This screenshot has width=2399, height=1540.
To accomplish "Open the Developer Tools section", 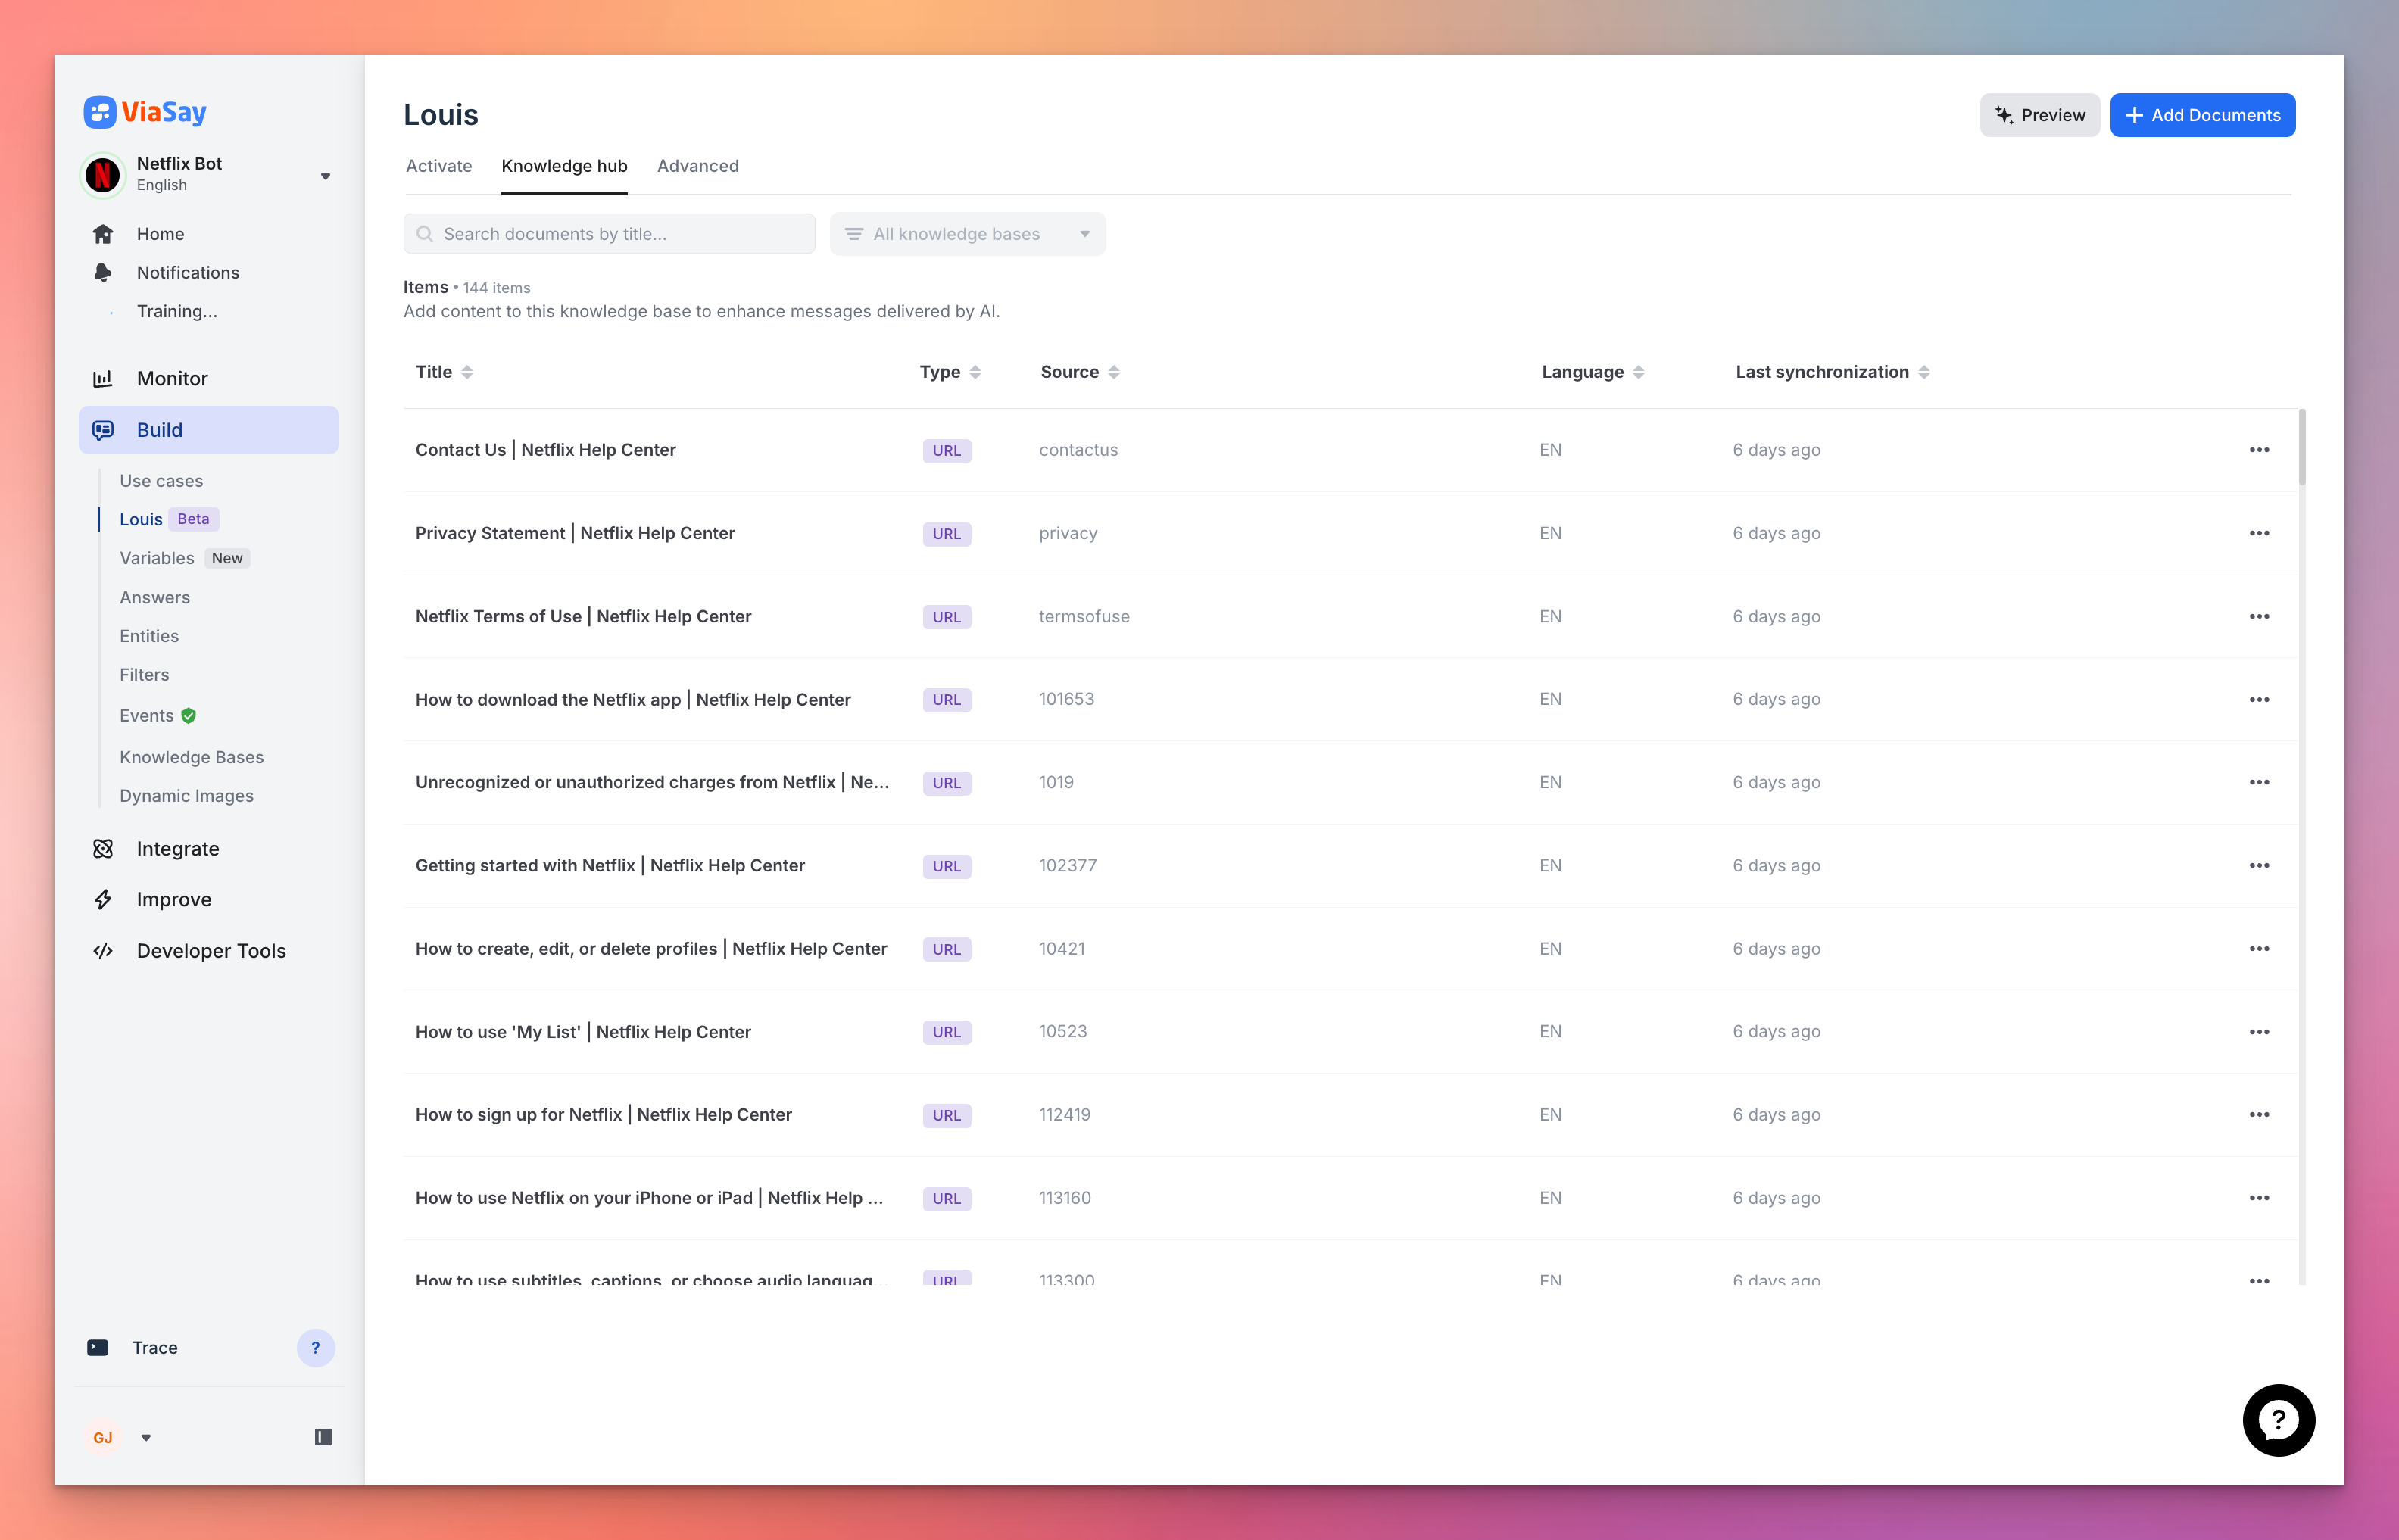I will (x=211, y=951).
